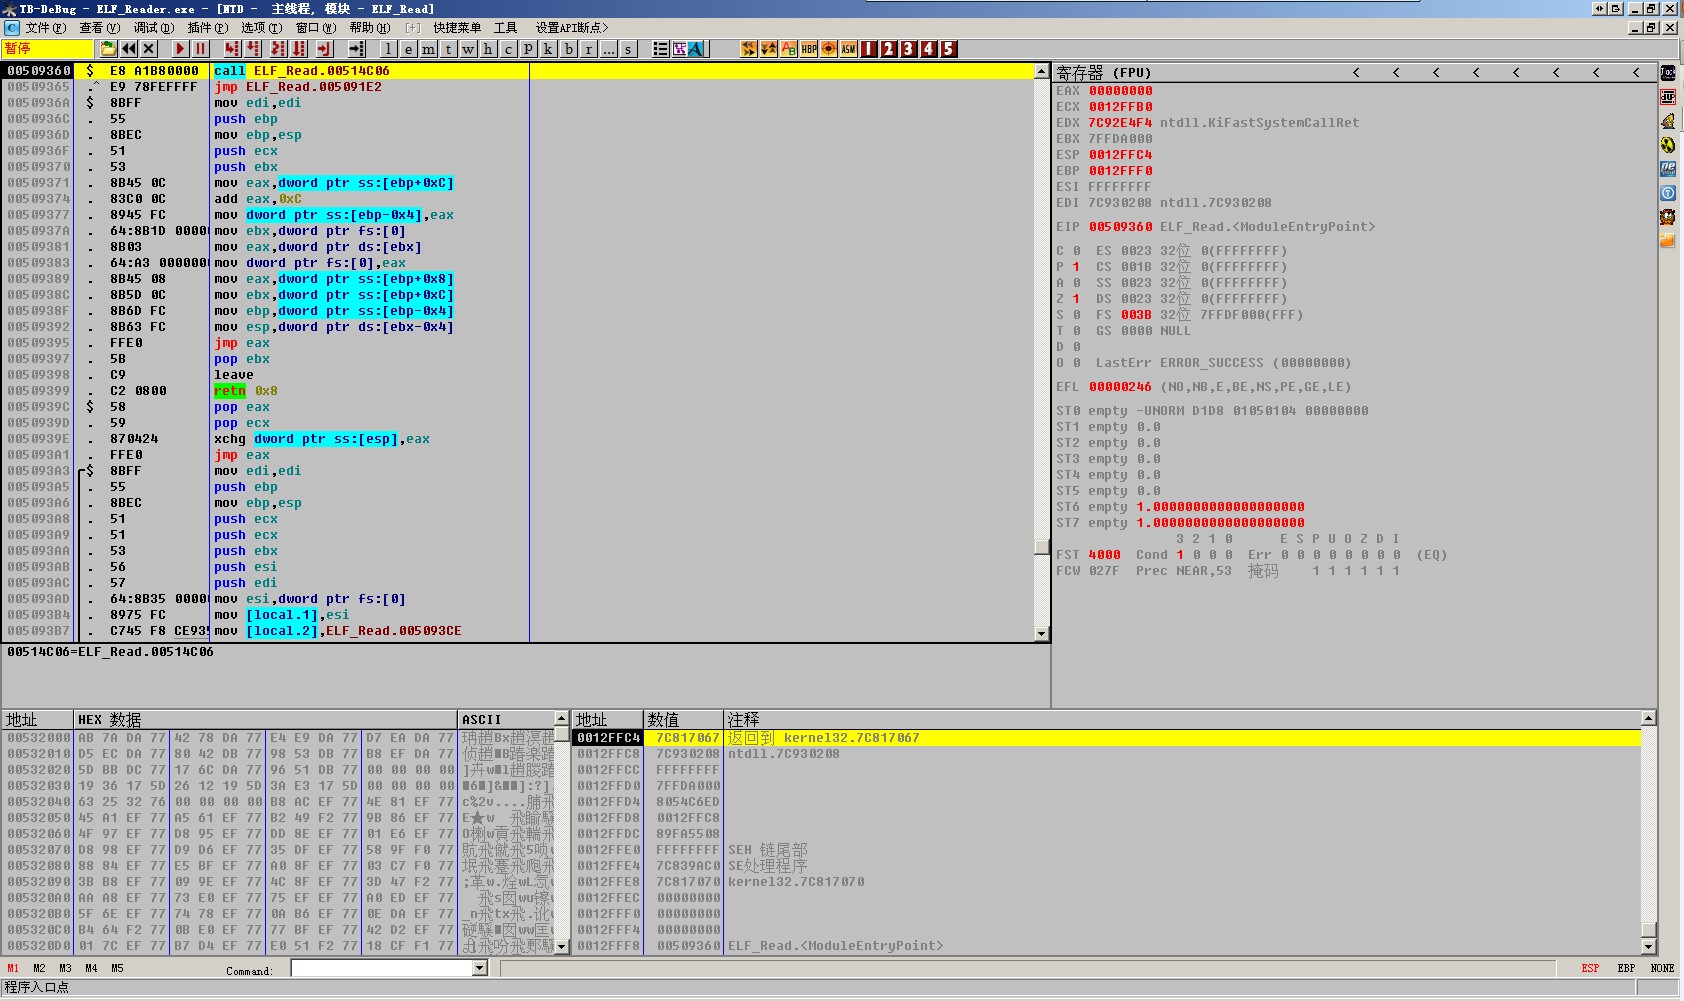Click disassembly pane scroll-down arrow
1684x1001 pixels.
tap(1041, 634)
